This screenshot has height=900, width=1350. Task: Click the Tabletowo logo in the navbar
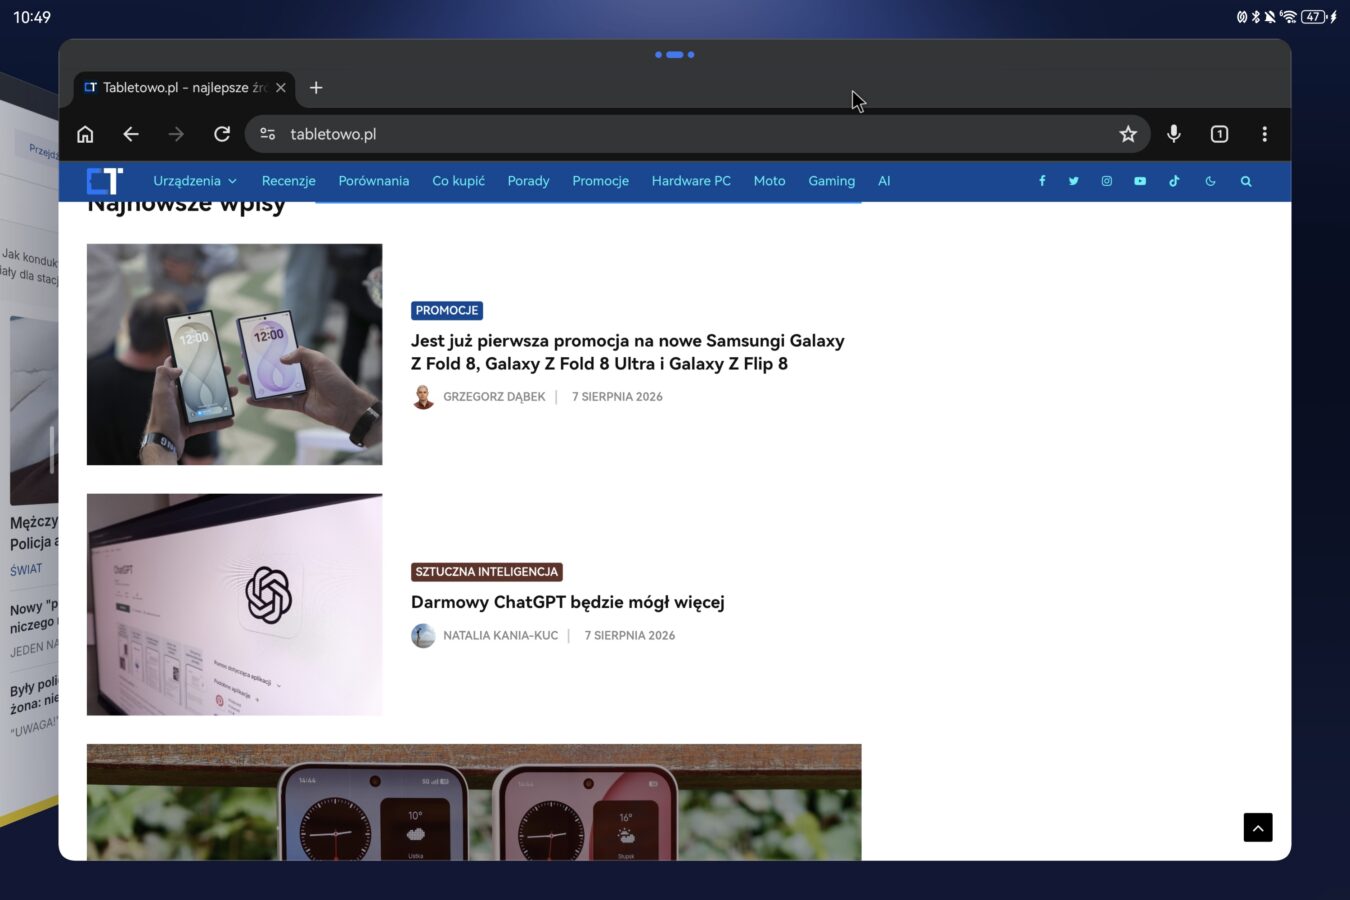tap(105, 181)
